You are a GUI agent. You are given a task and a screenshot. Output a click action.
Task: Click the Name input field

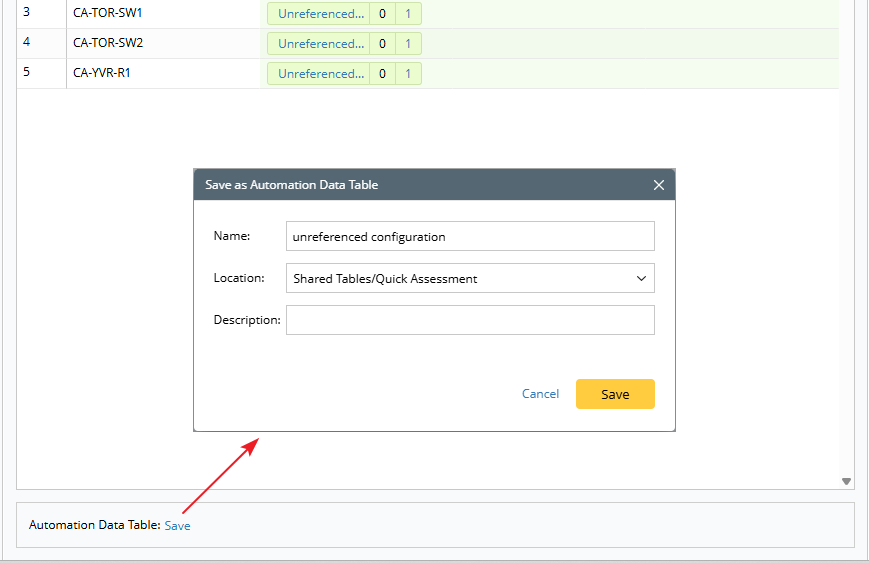(x=470, y=237)
